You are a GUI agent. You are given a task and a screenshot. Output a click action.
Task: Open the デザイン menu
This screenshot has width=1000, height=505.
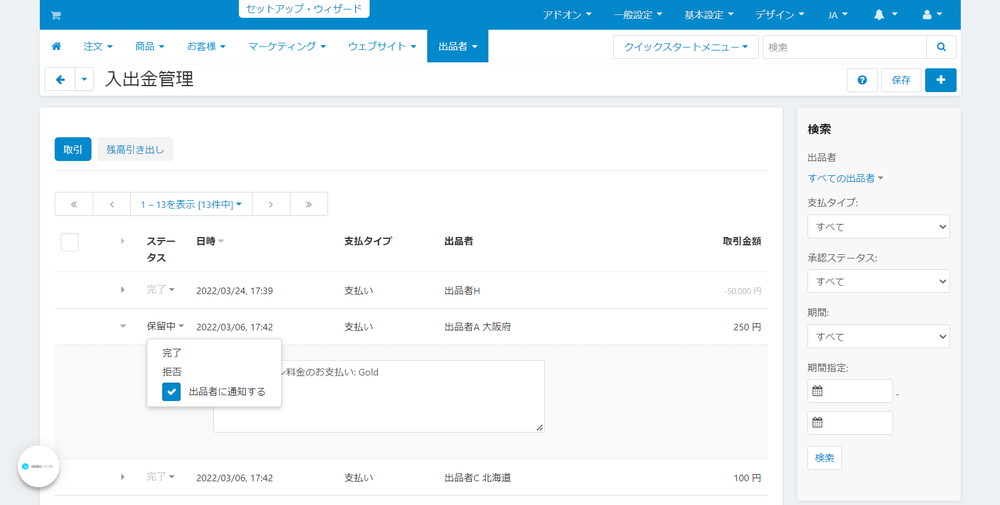coord(779,15)
